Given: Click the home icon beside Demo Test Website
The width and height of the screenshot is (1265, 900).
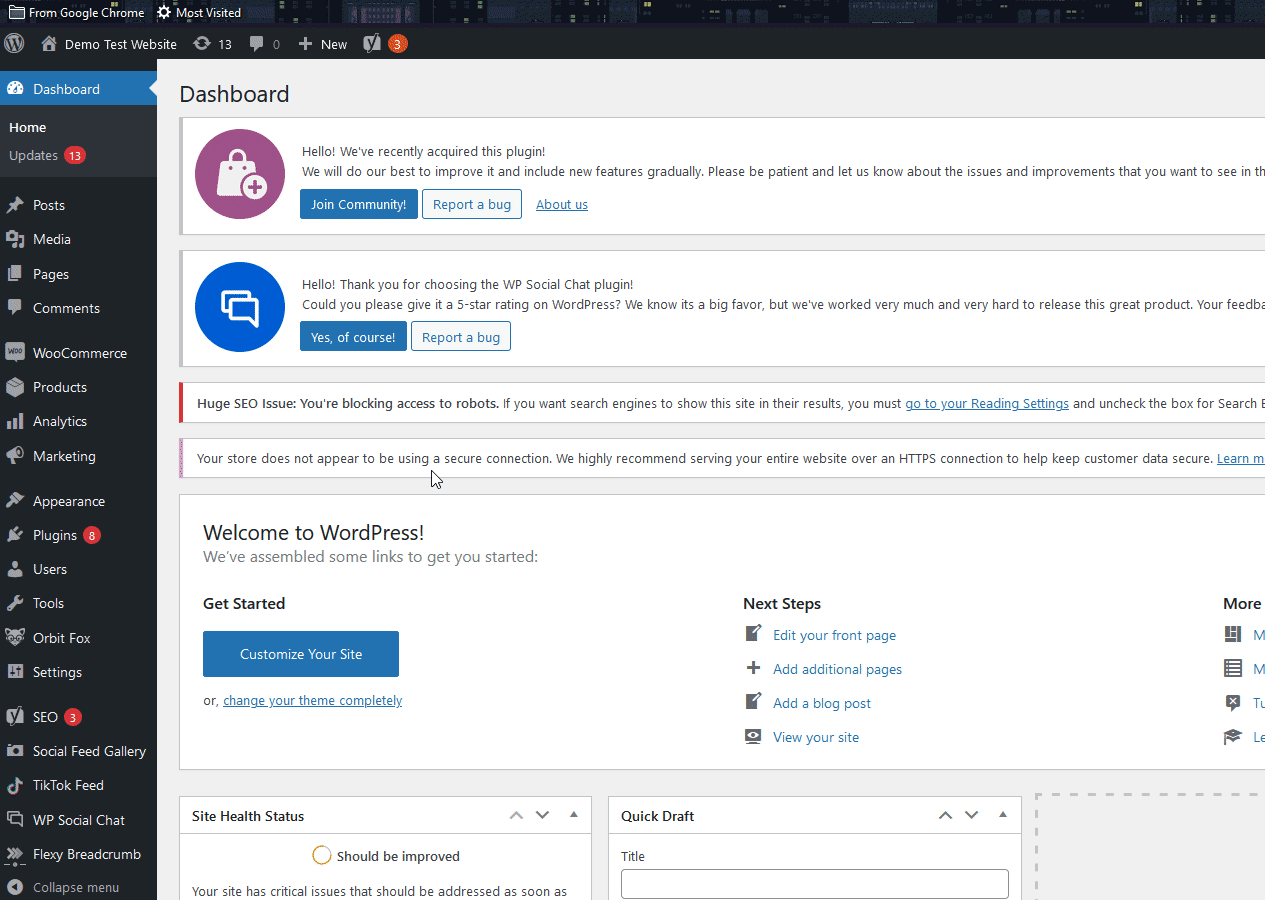Looking at the screenshot, I should tap(49, 44).
